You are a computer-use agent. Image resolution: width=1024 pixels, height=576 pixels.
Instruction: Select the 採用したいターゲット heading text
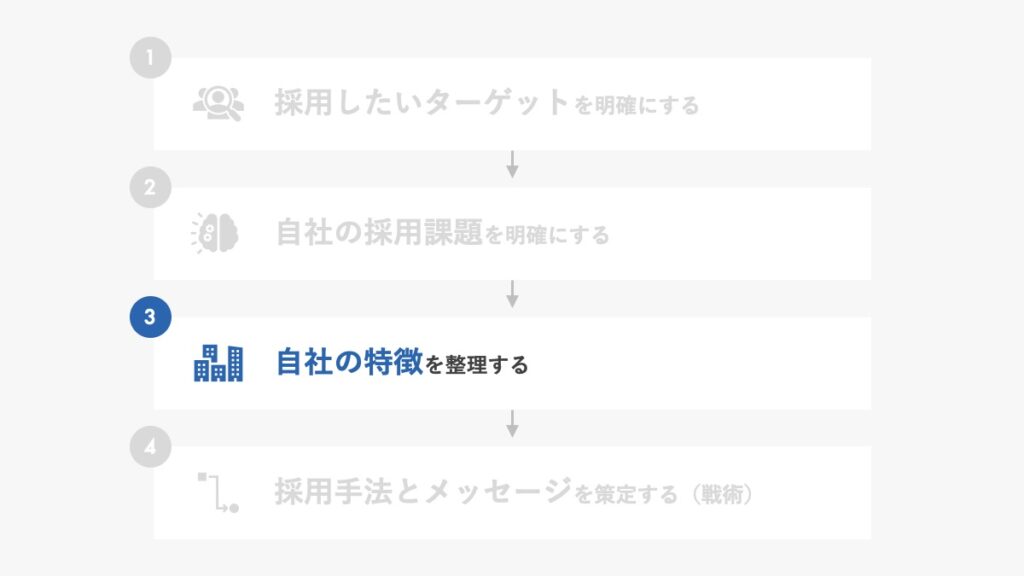click(421, 103)
